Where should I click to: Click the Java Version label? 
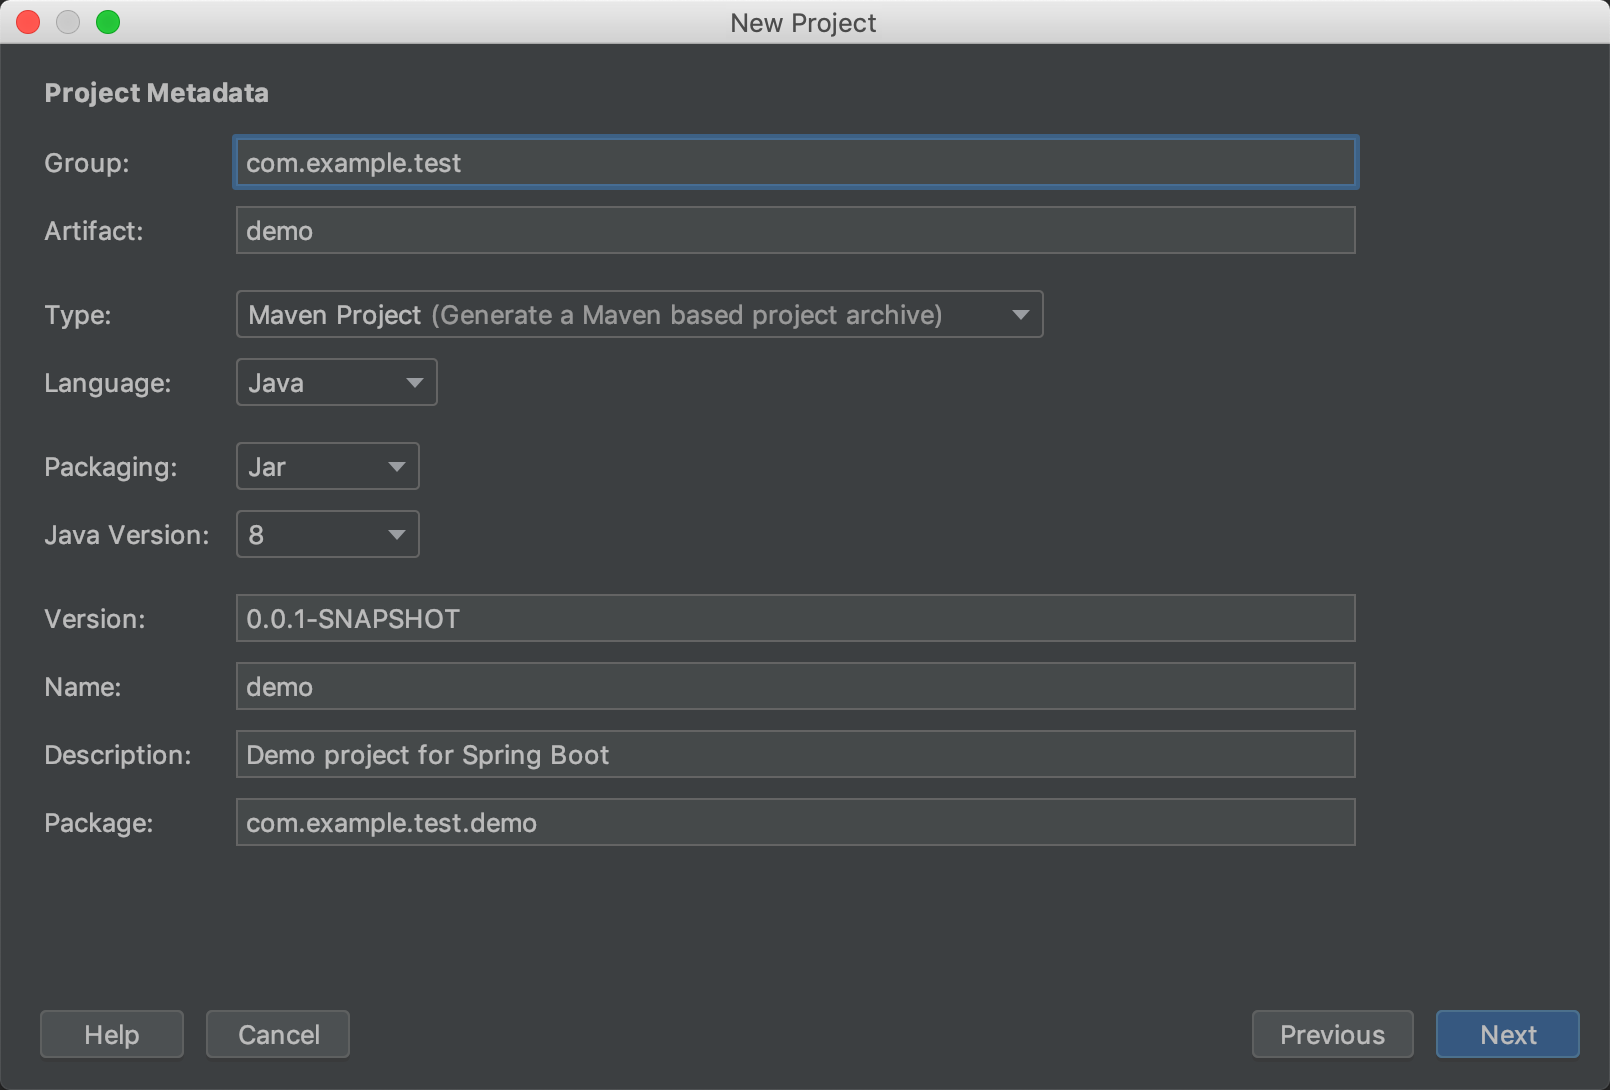127,535
